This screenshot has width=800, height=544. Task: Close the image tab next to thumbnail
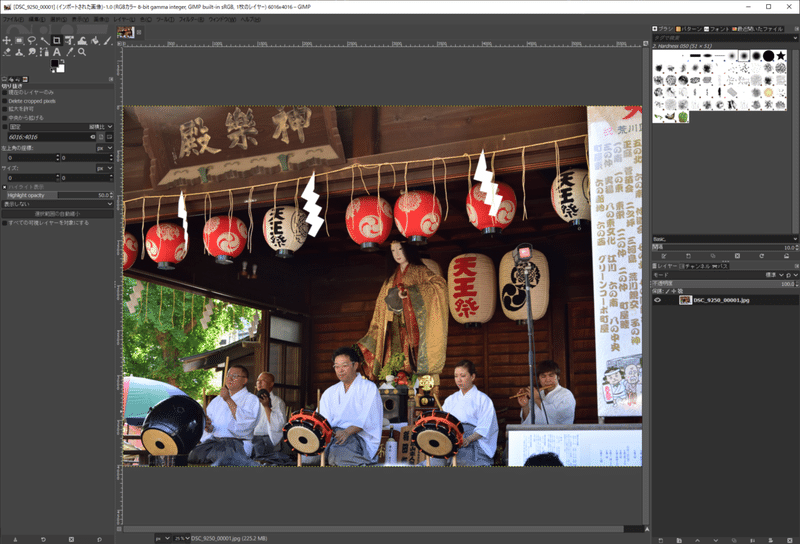point(139,32)
